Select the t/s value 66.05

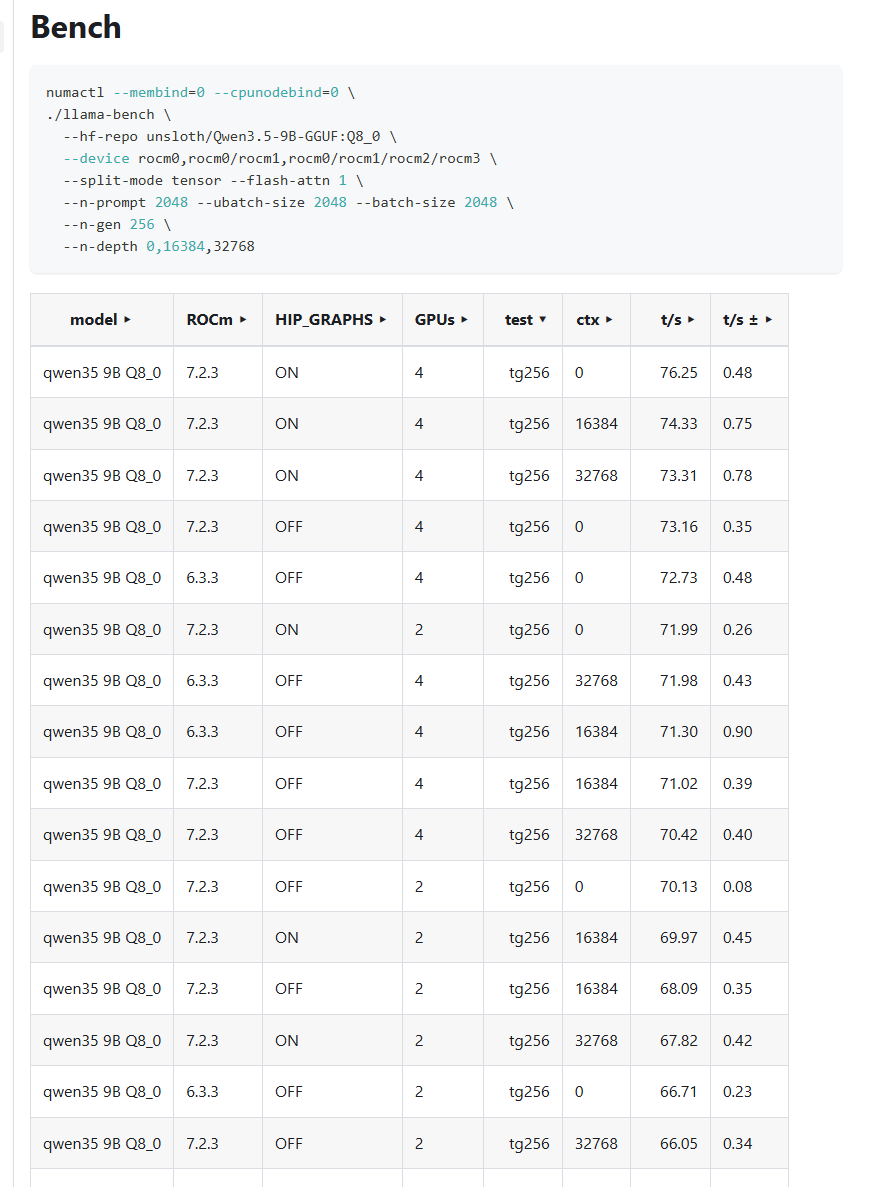679,1143
